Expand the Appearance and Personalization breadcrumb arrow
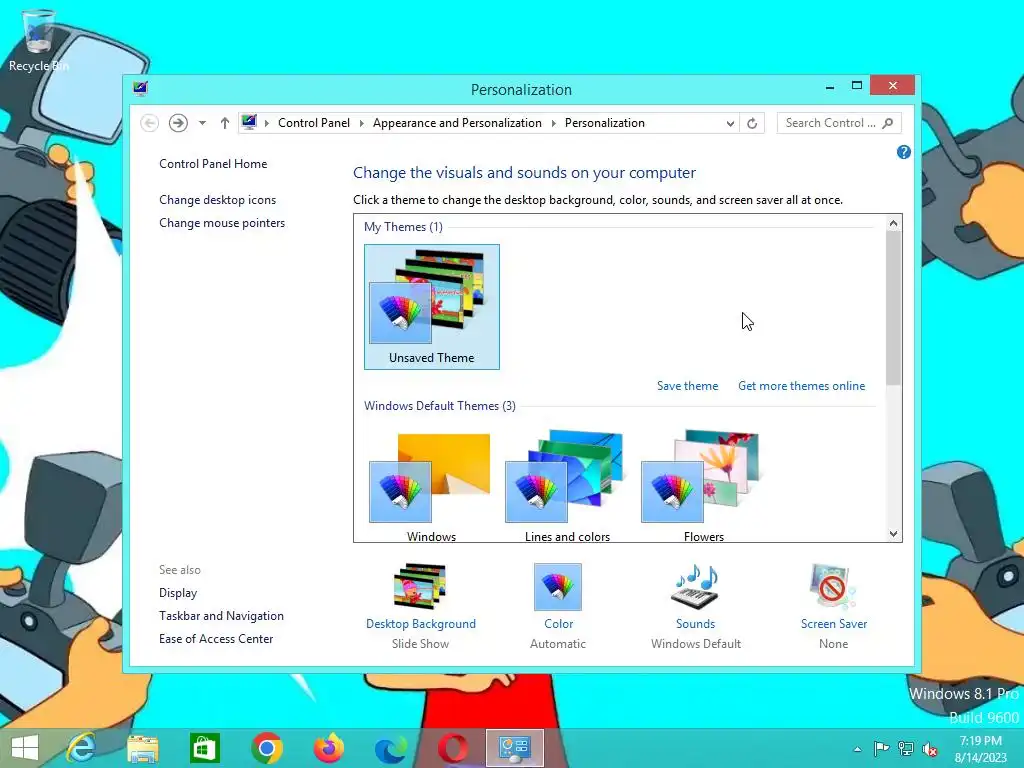Screen dimensions: 1024x768 coord(553,123)
